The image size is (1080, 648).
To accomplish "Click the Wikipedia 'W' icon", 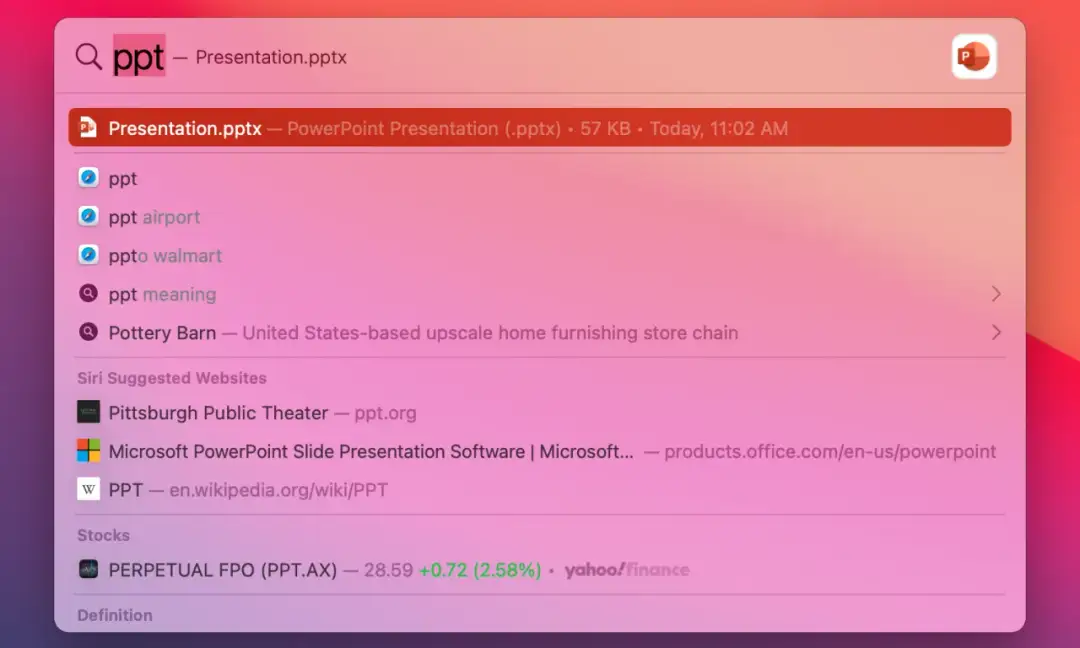I will pyautogui.click(x=89, y=489).
